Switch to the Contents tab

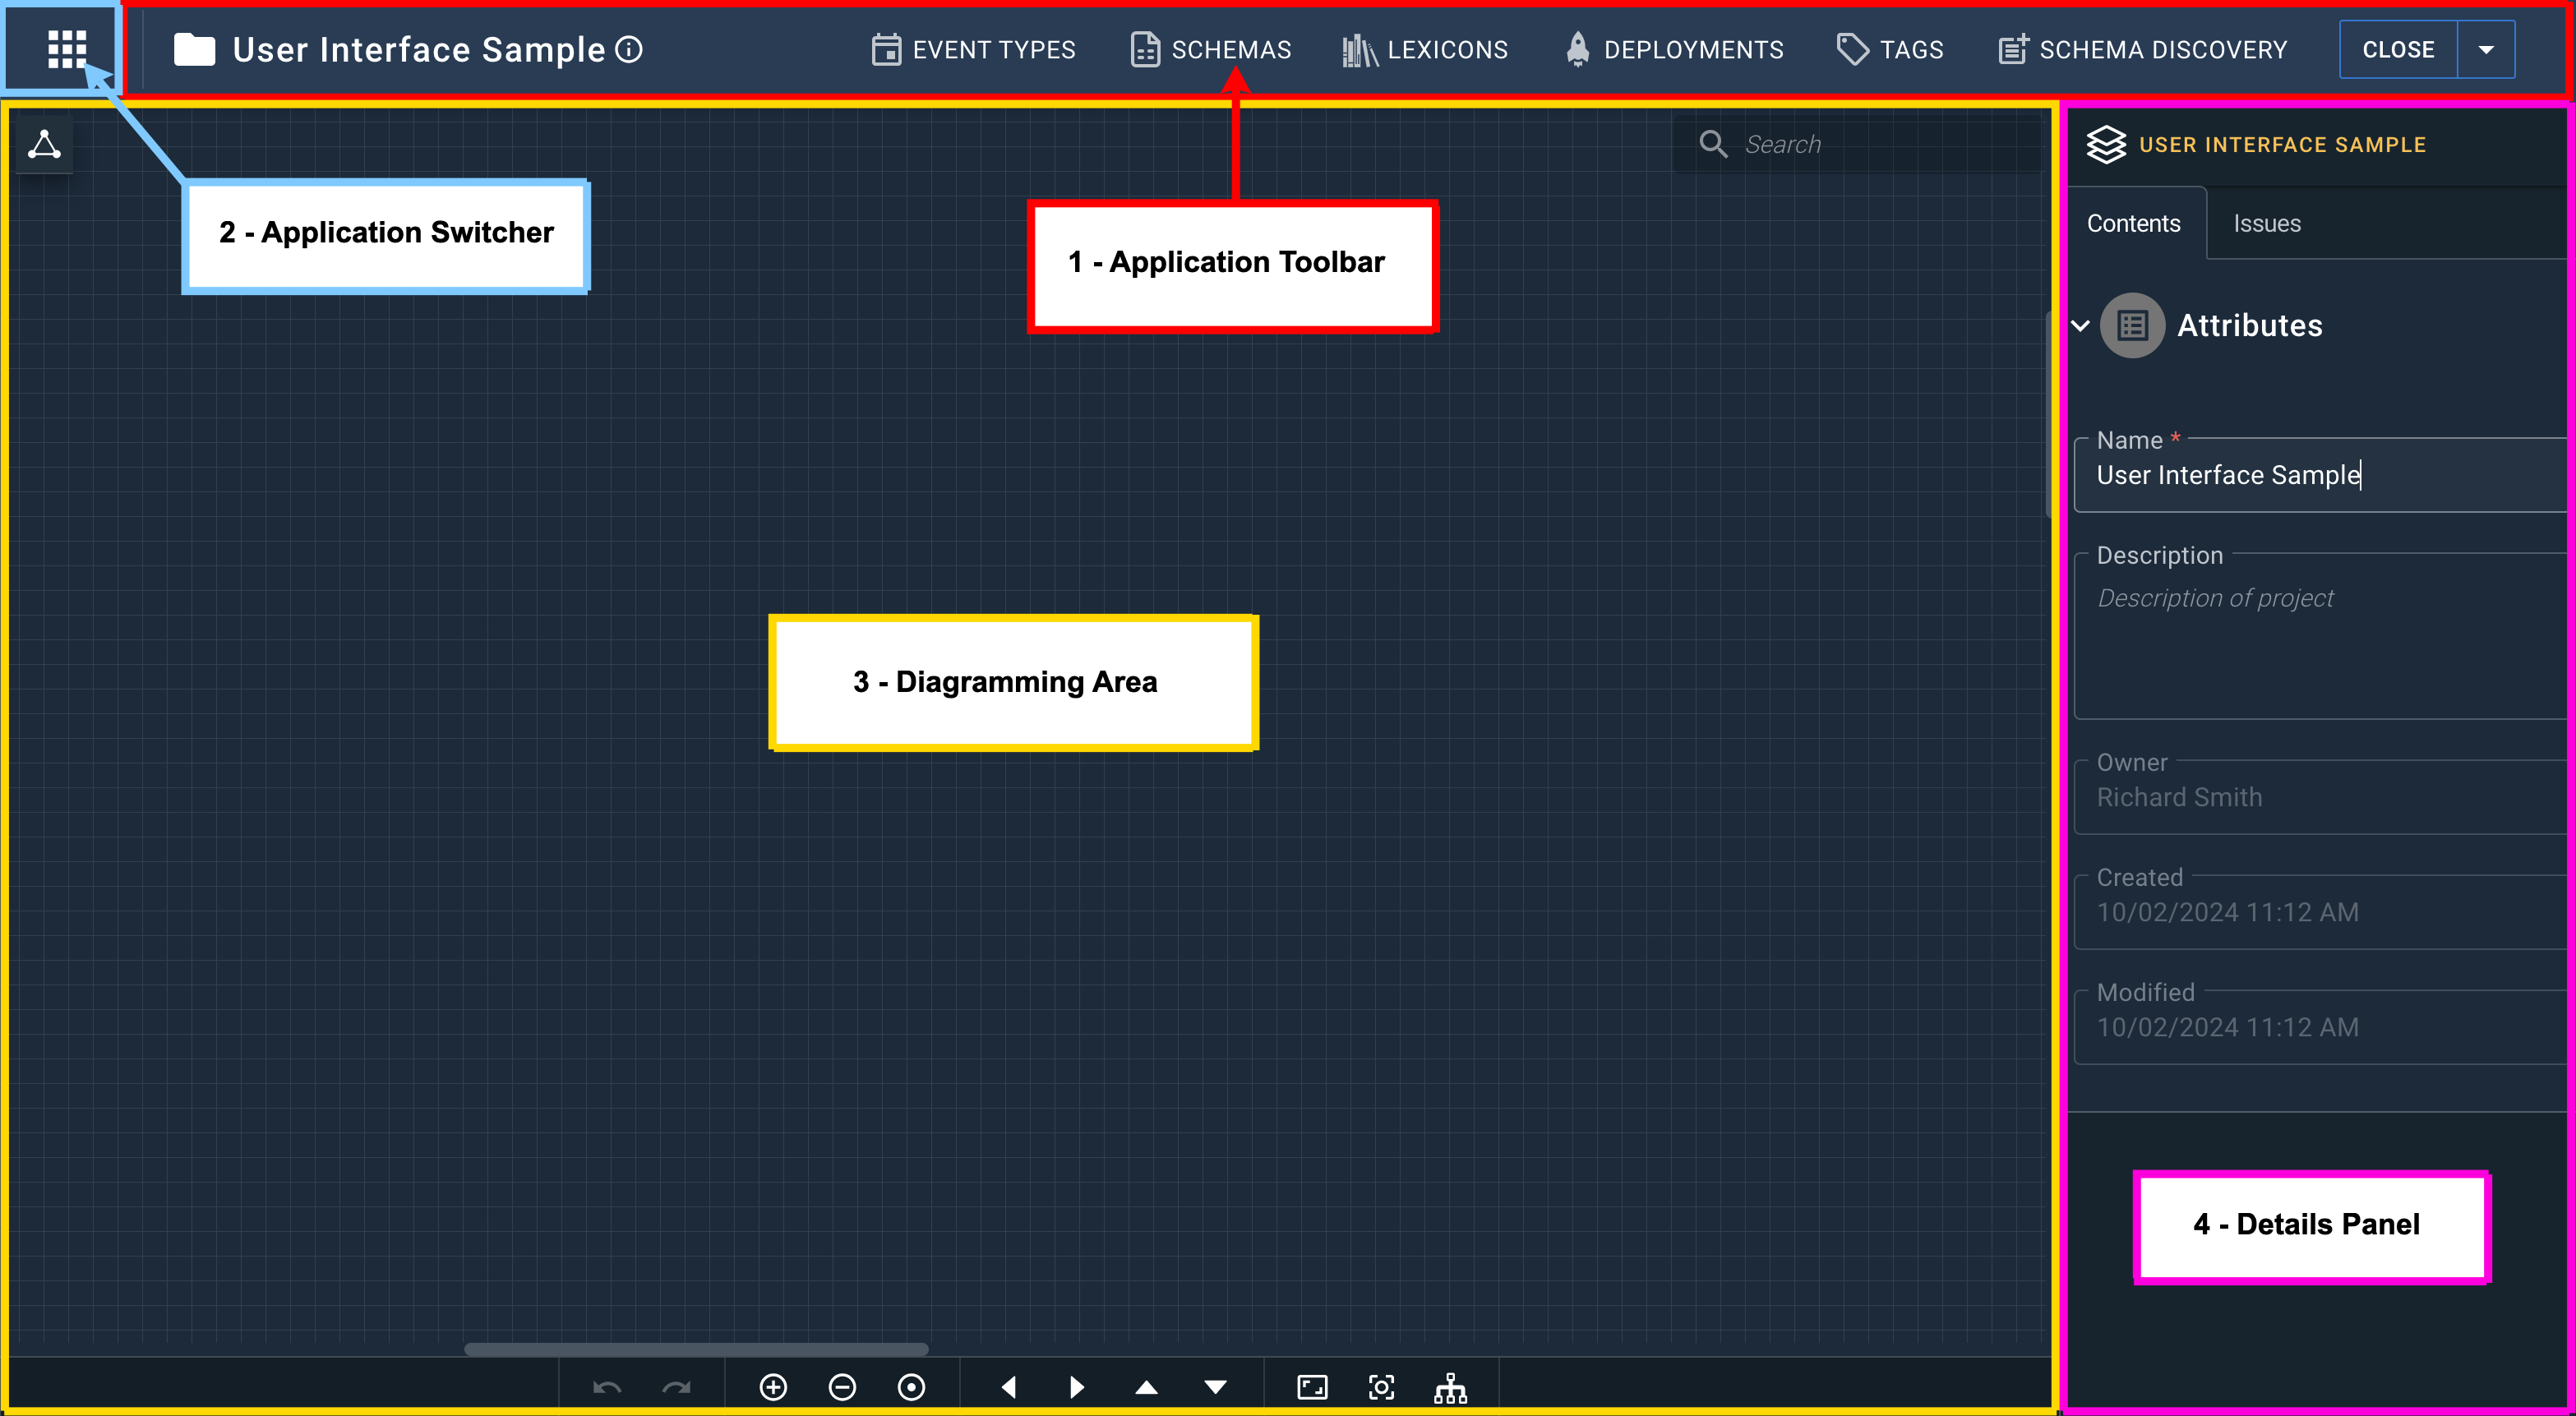[x=2133, y=224]
